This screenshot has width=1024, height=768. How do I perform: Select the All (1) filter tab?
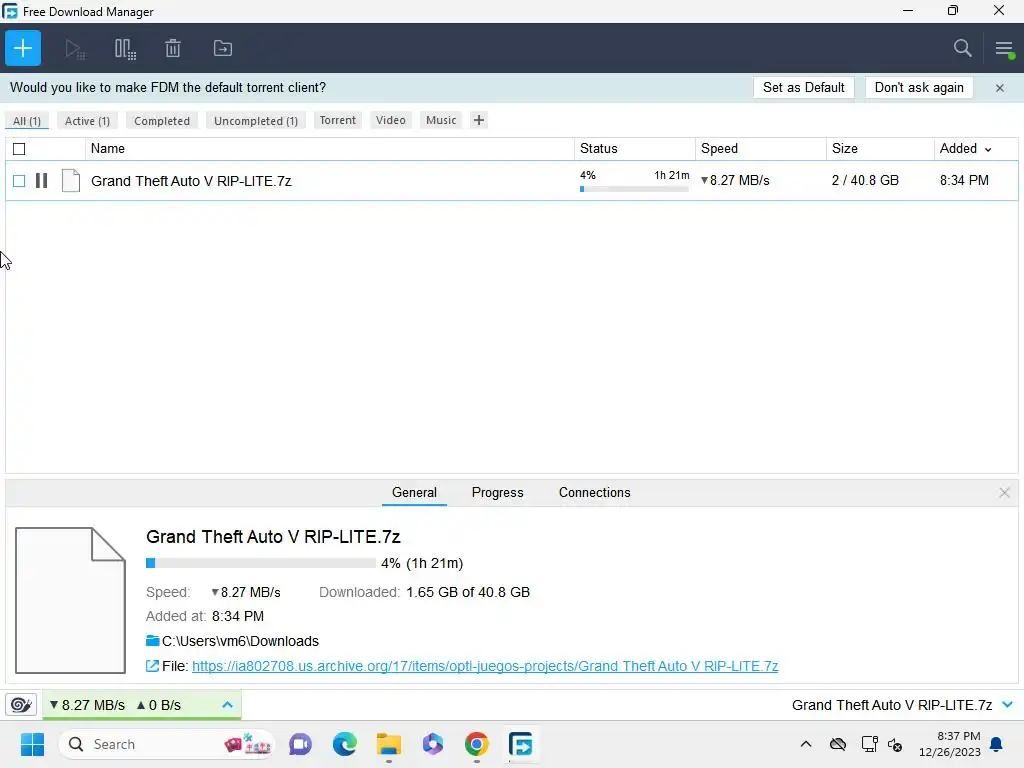click(27, 121)
